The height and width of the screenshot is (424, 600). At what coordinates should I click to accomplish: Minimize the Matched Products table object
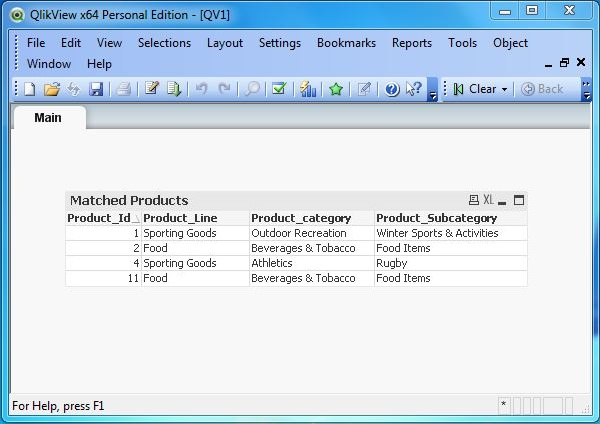pyautogui.click(x=502, y=201)
